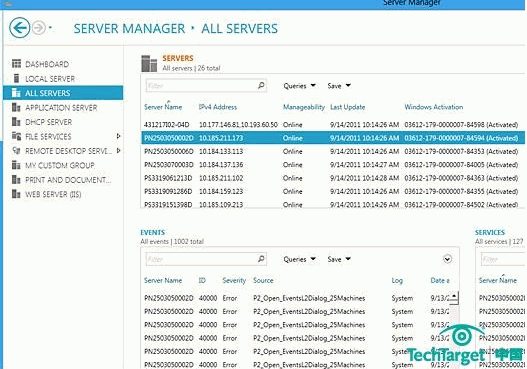Click the back navigation arrow icon
Image resolution: width=527 pixels, height=369 pixels.
(19, 28)
